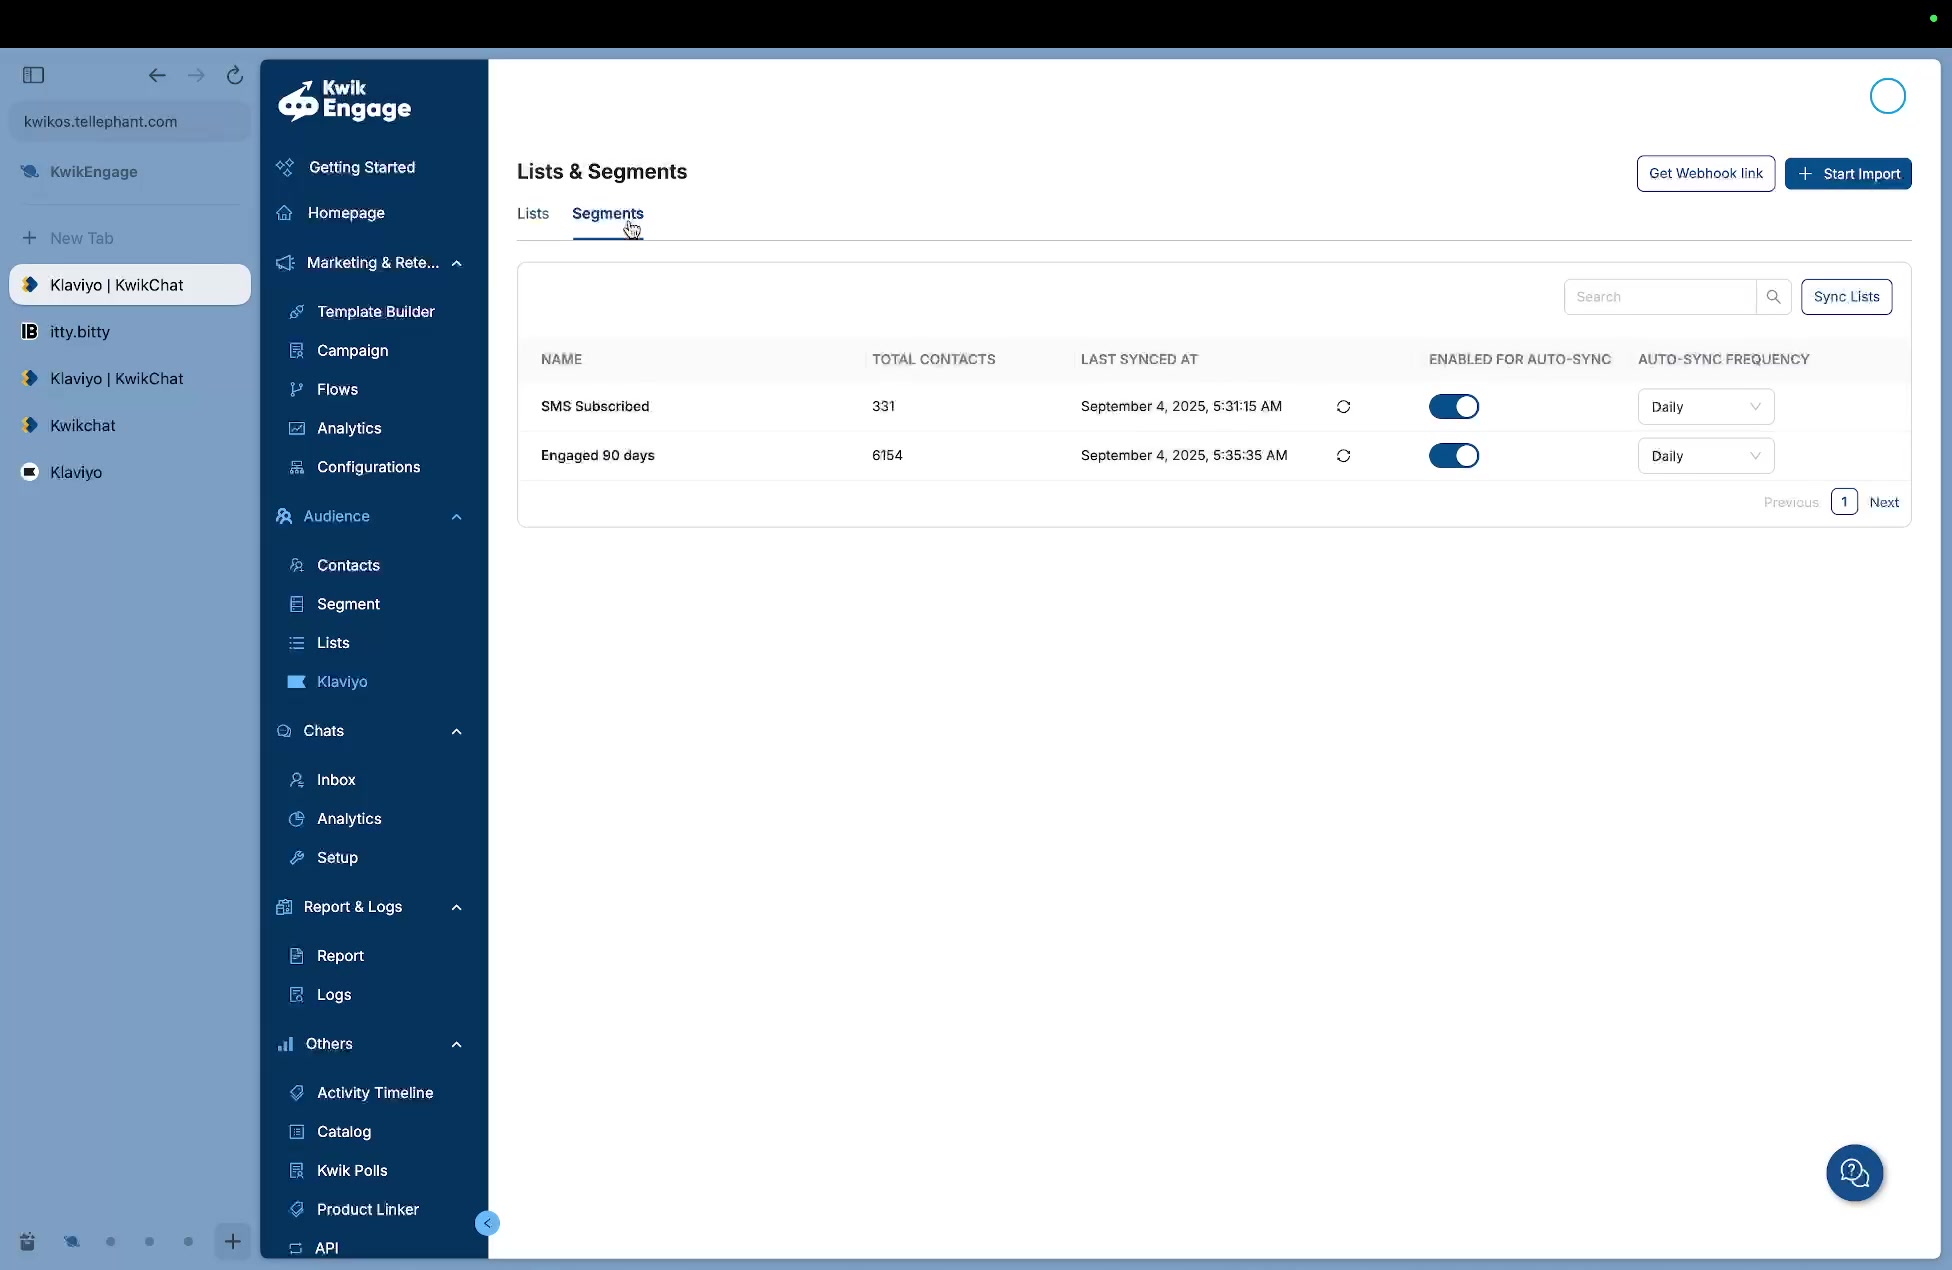This screenshot has height=1270, width=1952.
Task: Open Segment under Audience
Action: (x=348, y=604)
